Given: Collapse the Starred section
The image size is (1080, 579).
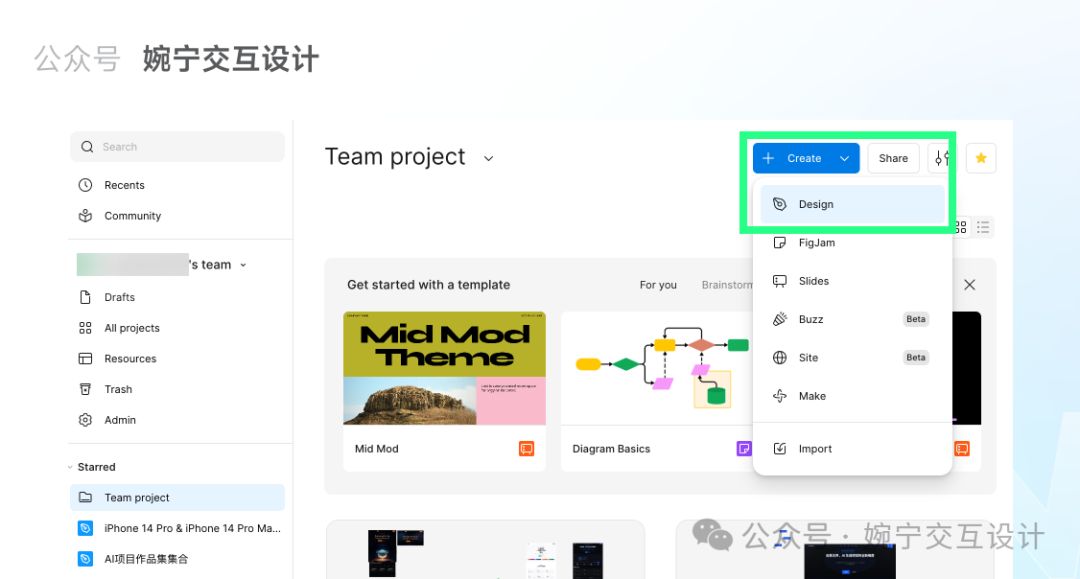Looking at the screenshot, I should [x=70, y=467].
